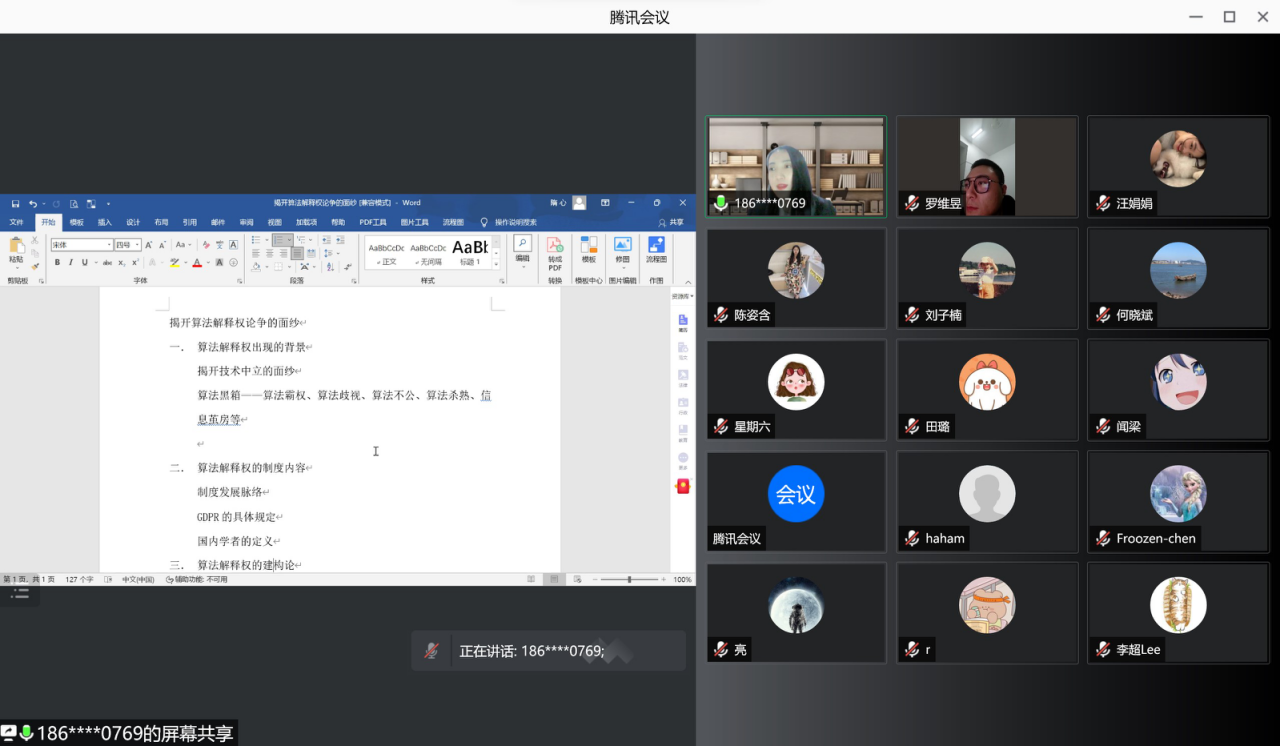1280x746 pixels.
Task: Click the zoom slider in Word's status bar
Action: coord(629,580)
